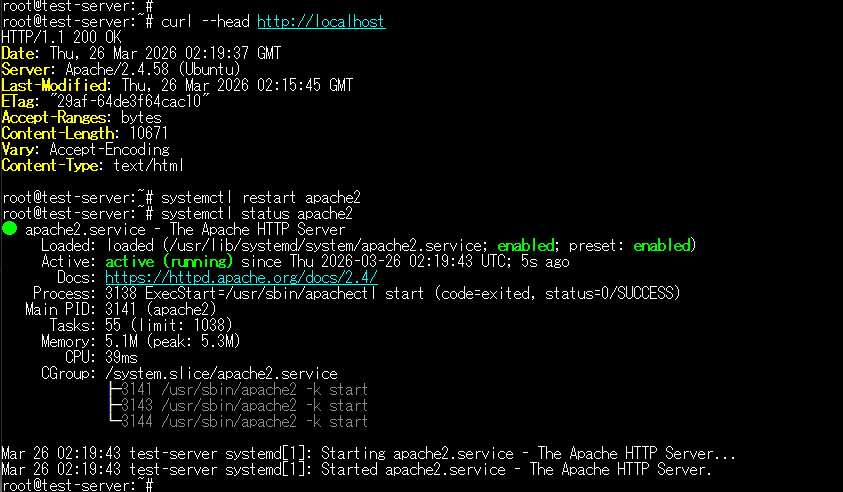Click the "HTTP/1.1 200 OK" response line

pos(60,37)
